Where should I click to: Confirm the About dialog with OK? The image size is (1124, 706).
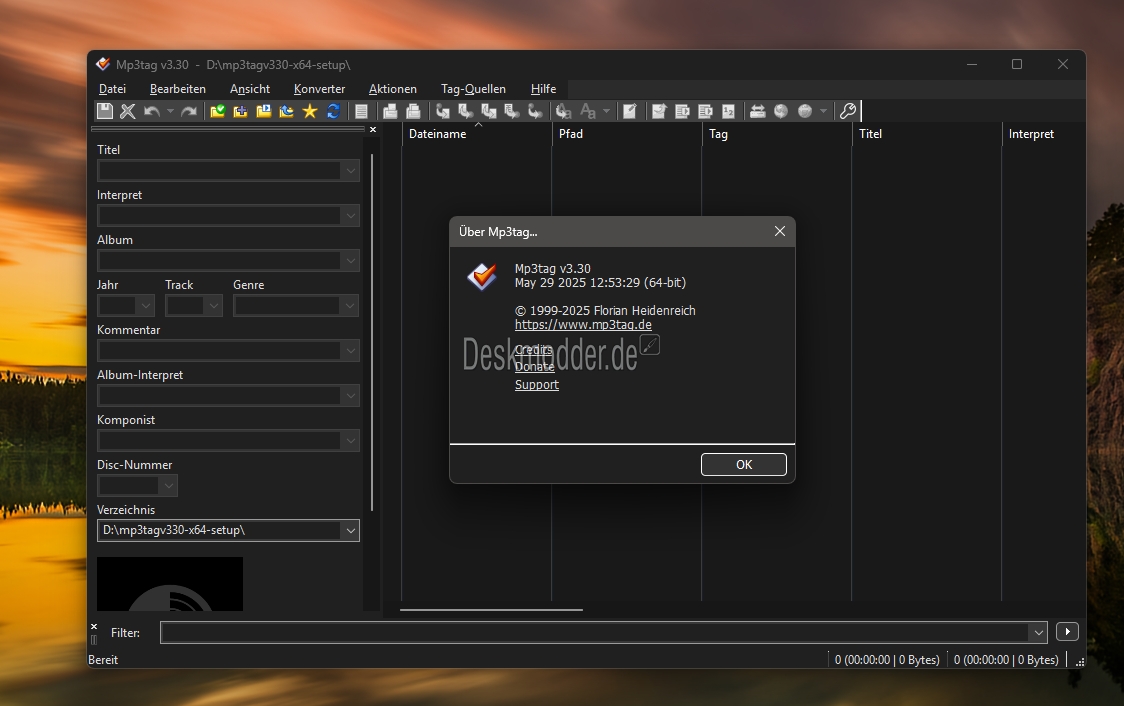click(x=743, y=464)
